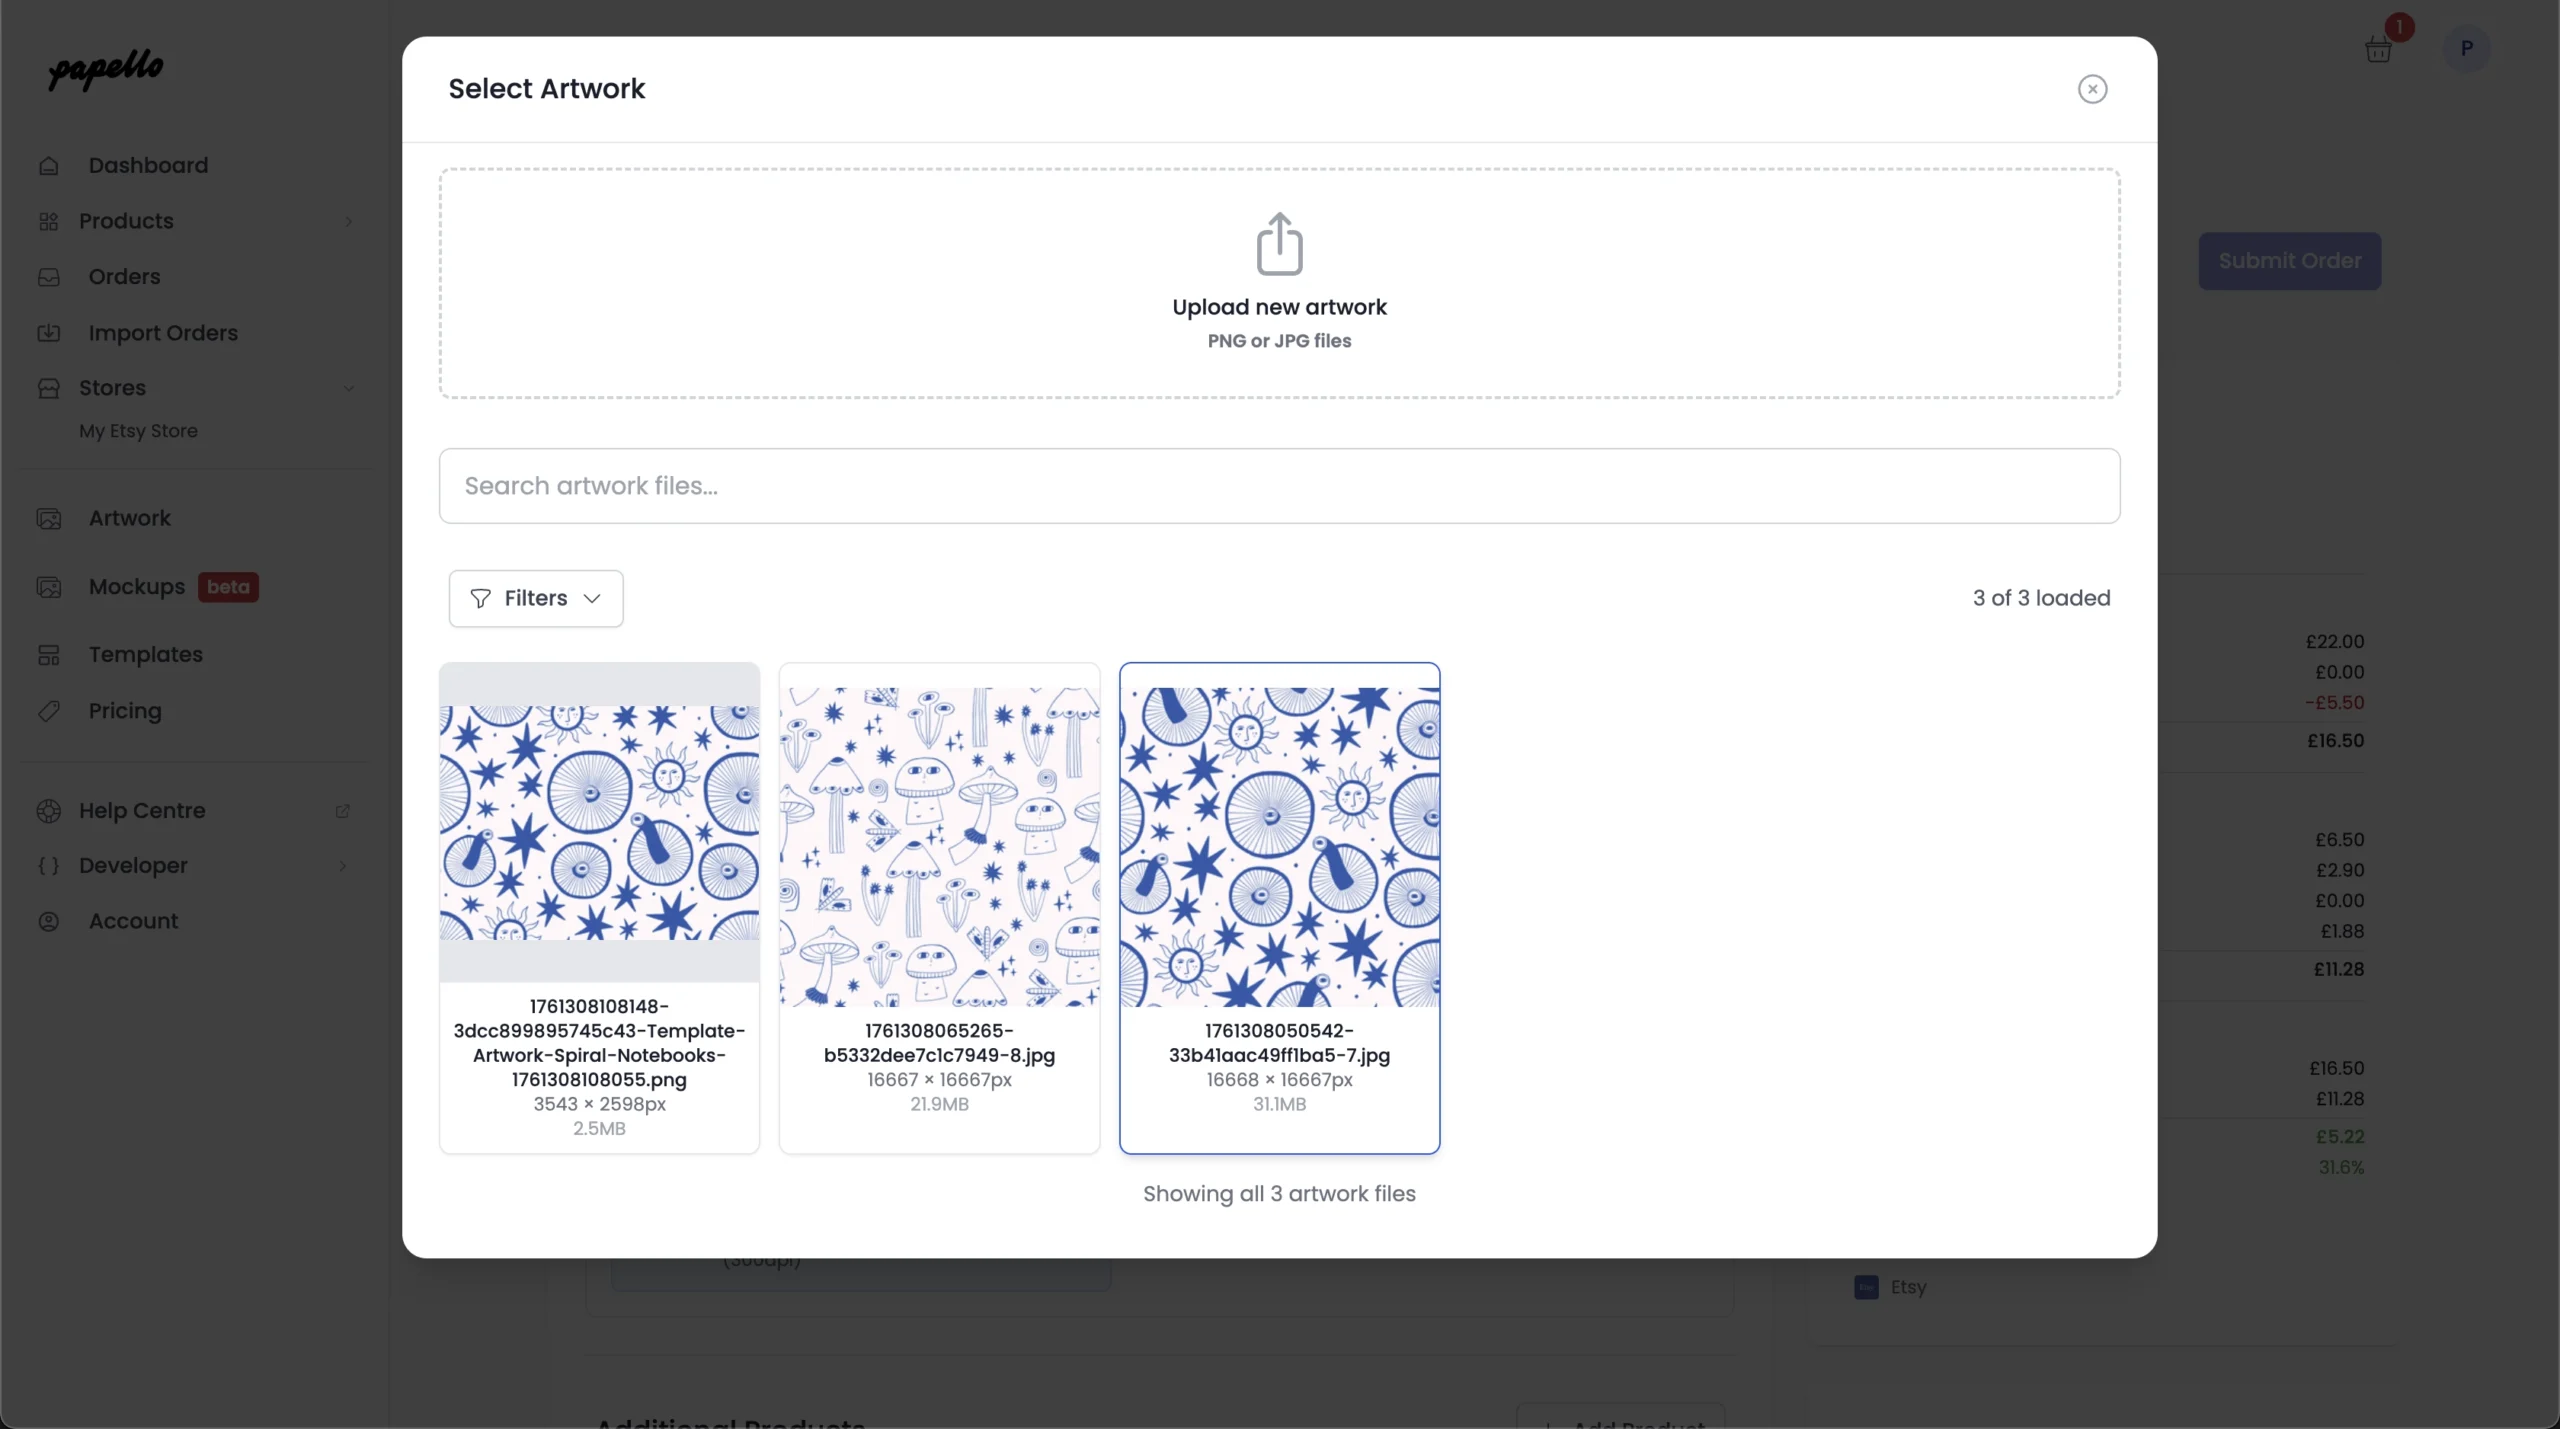Expand the Developer submenu arrow
Image resolution: width=2560 pixels, height=1429 pixels.
343,866
